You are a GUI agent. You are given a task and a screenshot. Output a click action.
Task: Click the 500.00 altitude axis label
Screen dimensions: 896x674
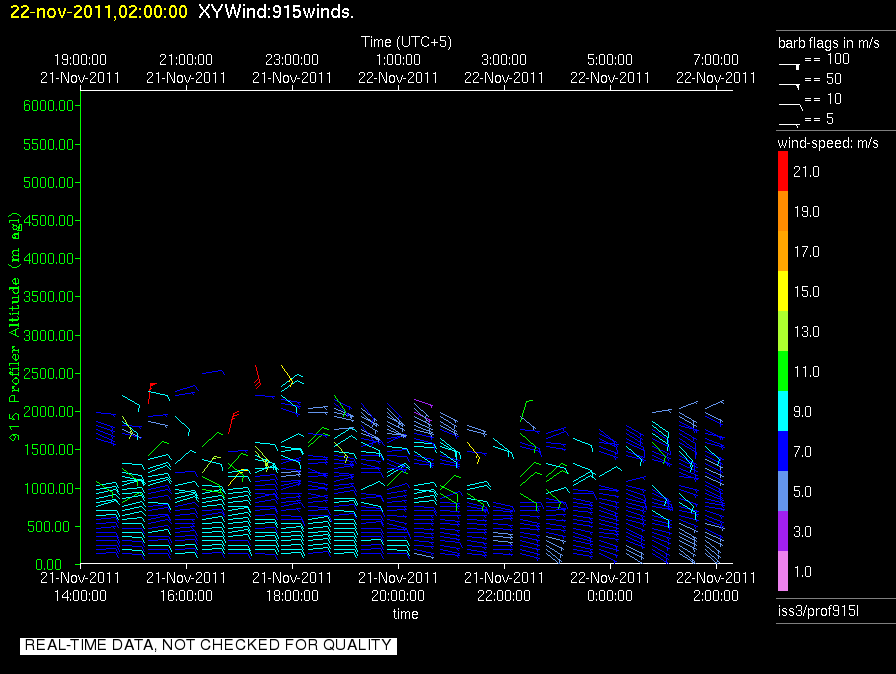[x=51, y=527]
